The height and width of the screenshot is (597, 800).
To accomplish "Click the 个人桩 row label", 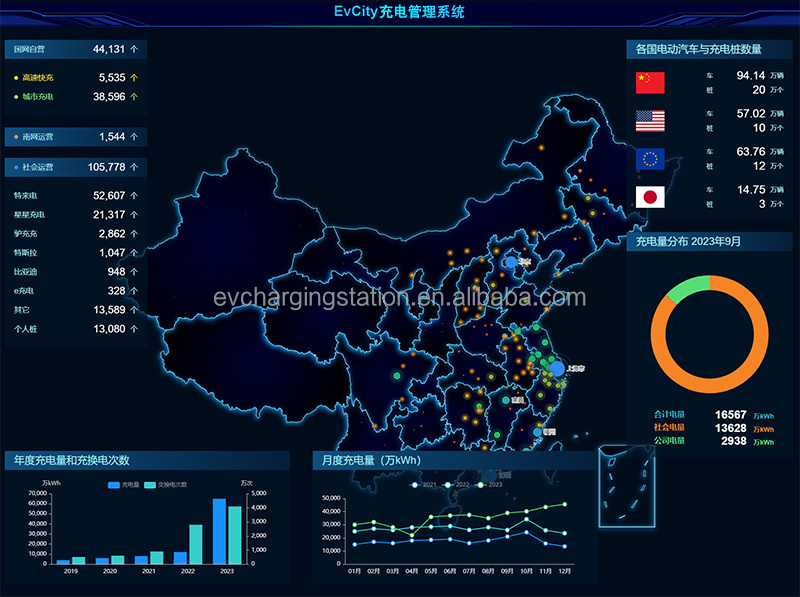I will (26, 329).
